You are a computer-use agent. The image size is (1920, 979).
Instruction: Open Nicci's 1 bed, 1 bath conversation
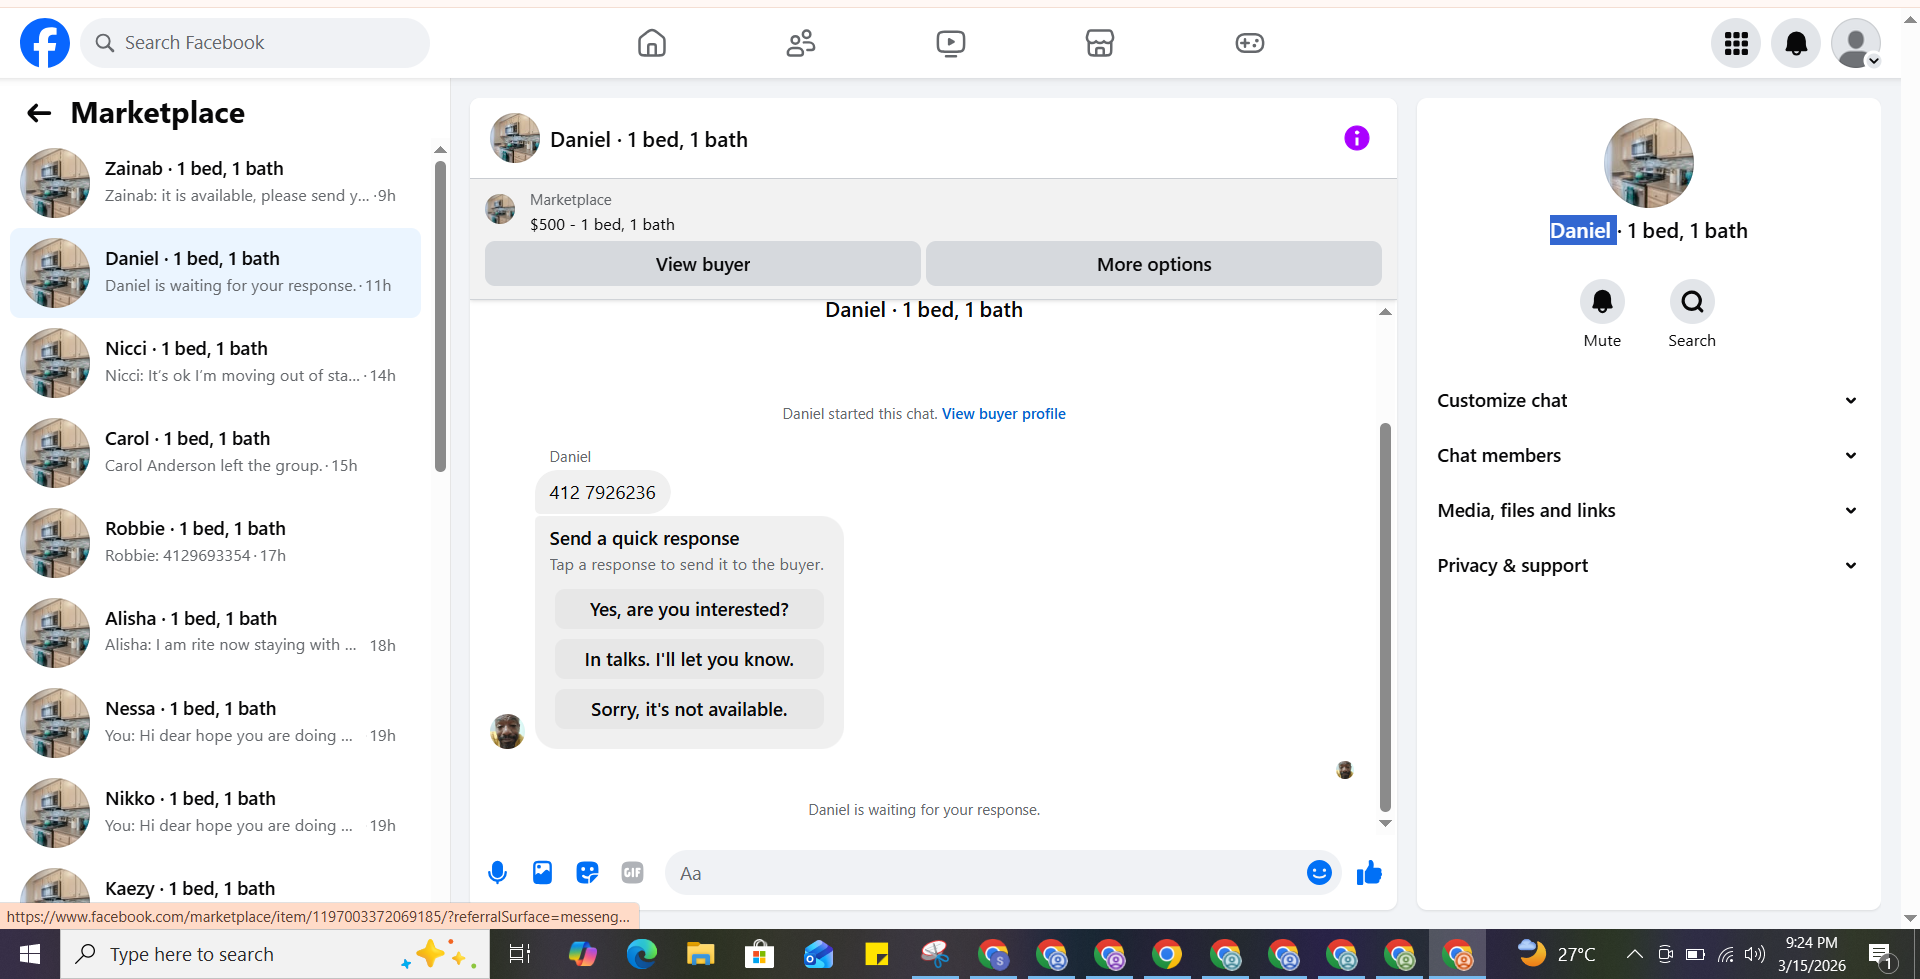tap(215, 363)
